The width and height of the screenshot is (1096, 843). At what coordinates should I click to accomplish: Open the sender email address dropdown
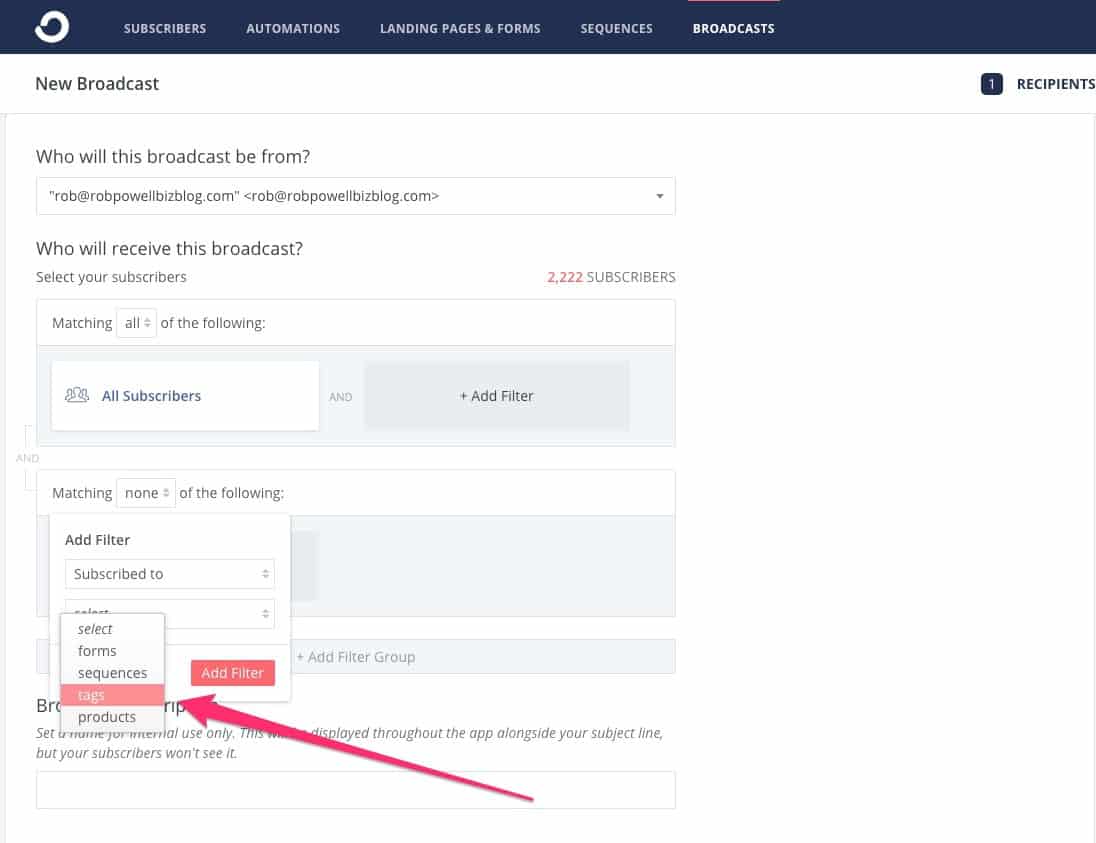[355, 196]
